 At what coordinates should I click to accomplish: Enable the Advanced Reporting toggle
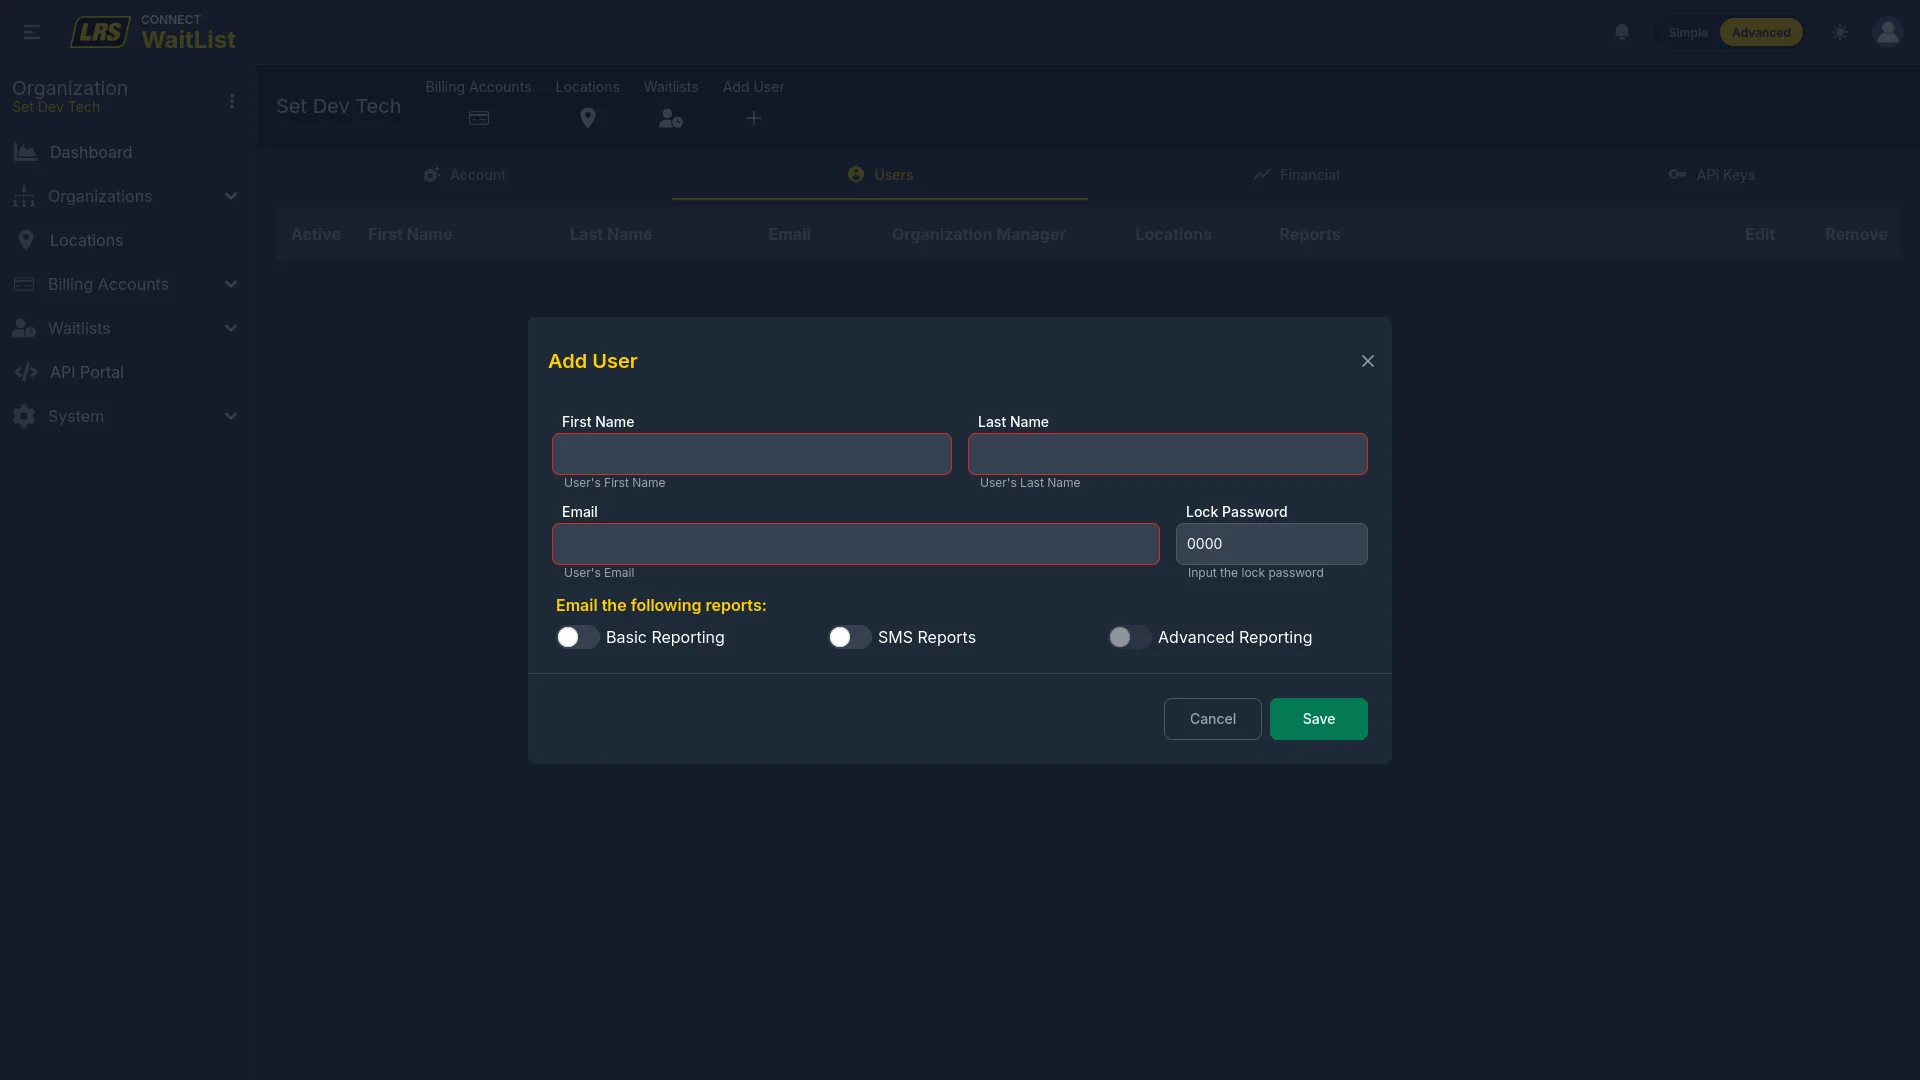coord(1129,637)
